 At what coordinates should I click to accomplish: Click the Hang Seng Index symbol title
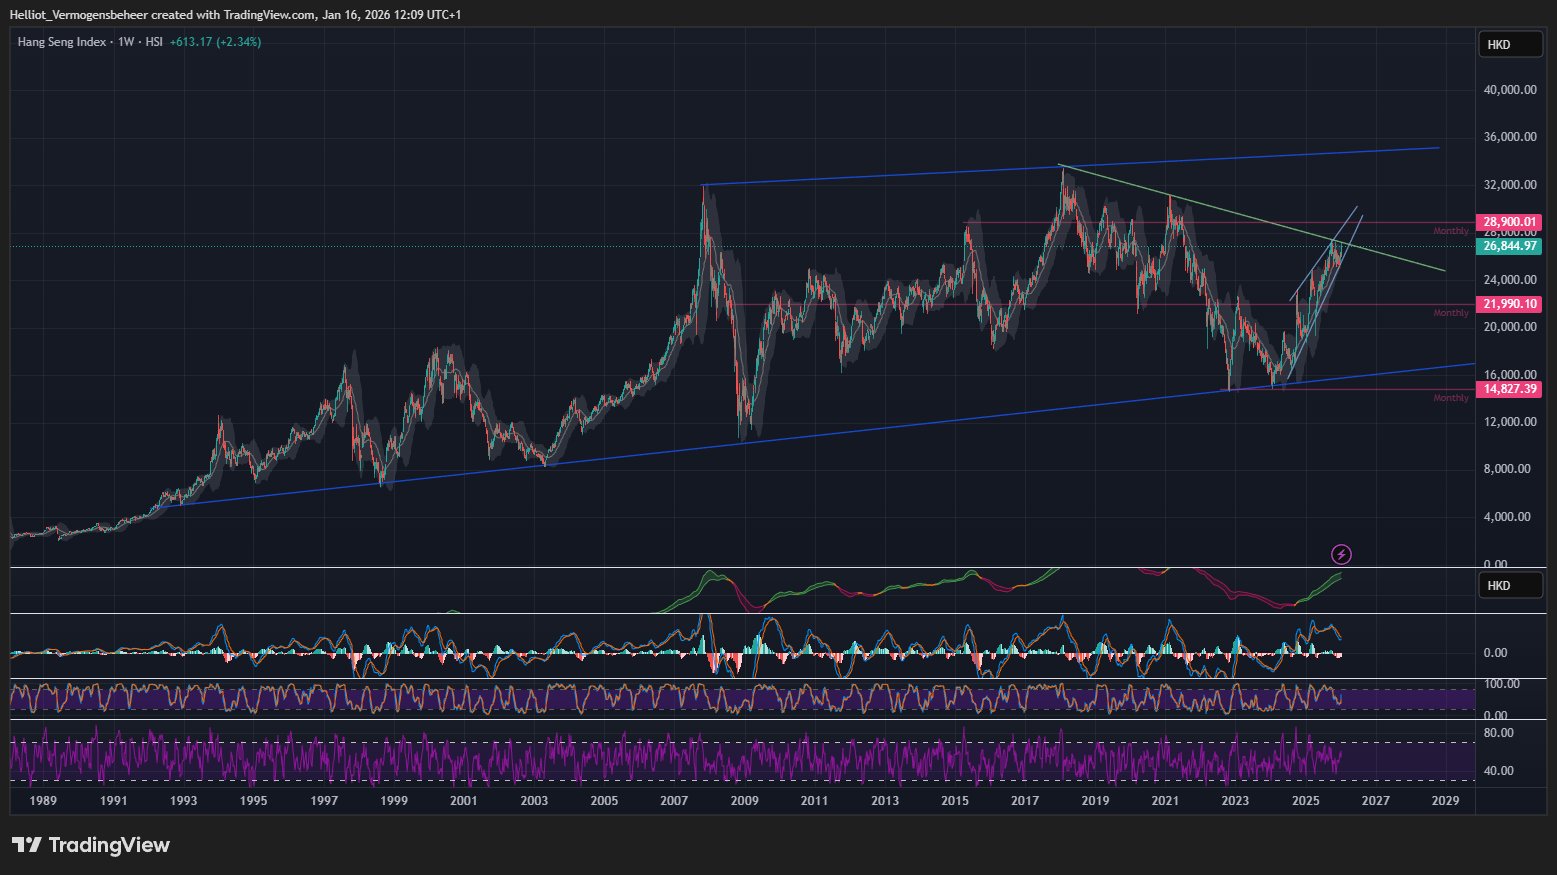61,42
